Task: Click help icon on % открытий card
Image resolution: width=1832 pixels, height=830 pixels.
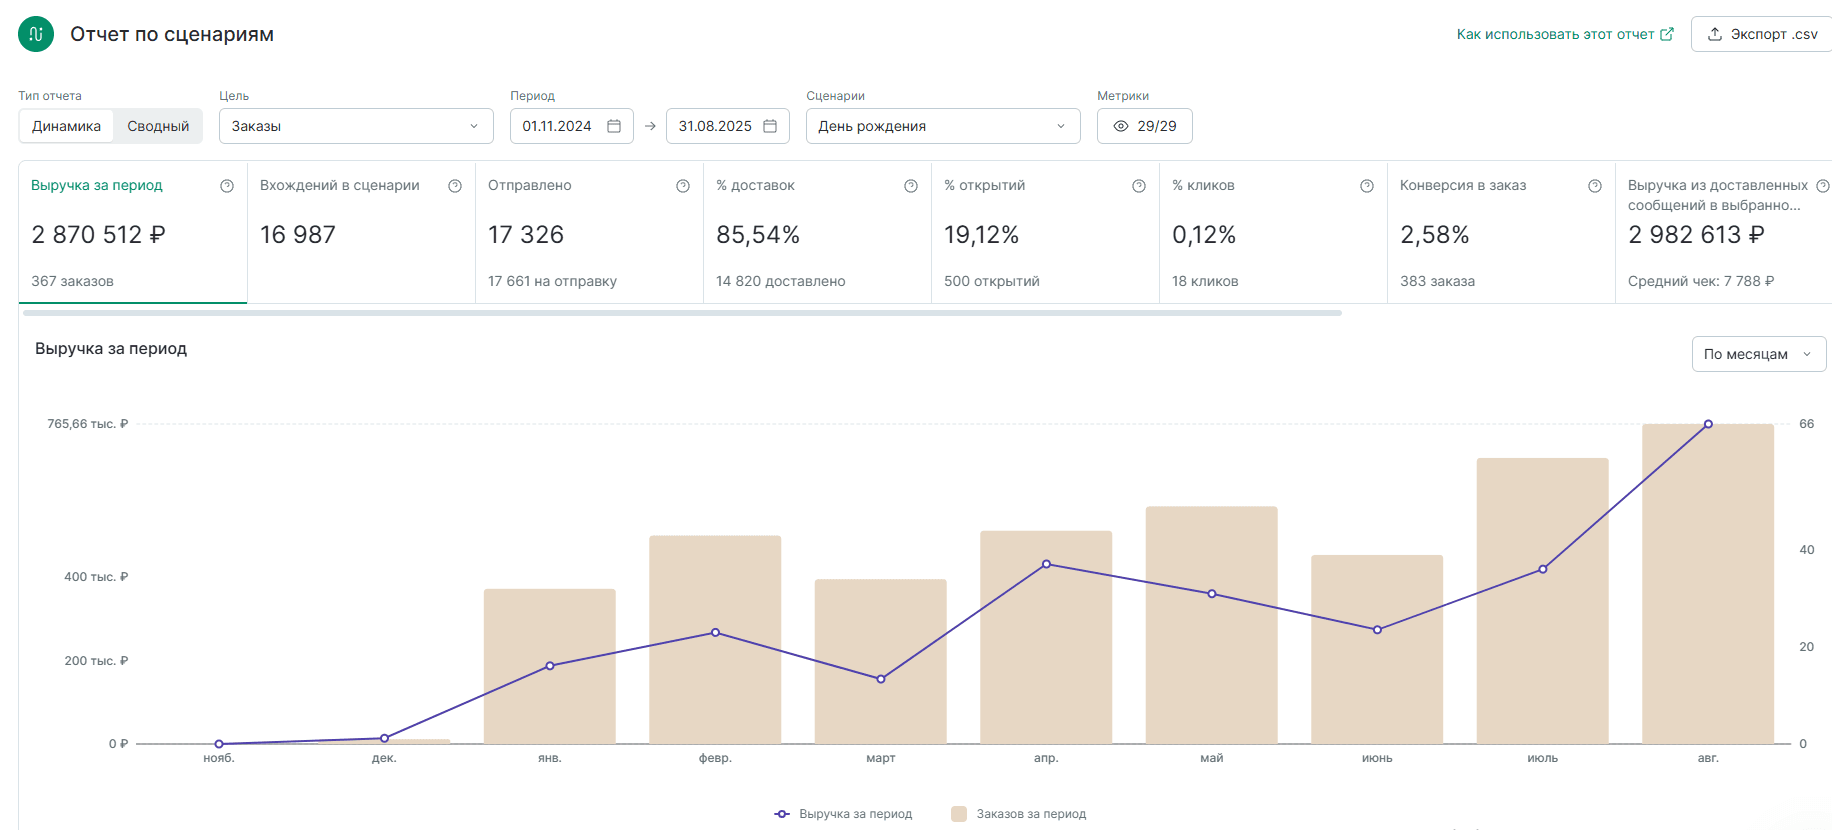Action: point(1139,186)
